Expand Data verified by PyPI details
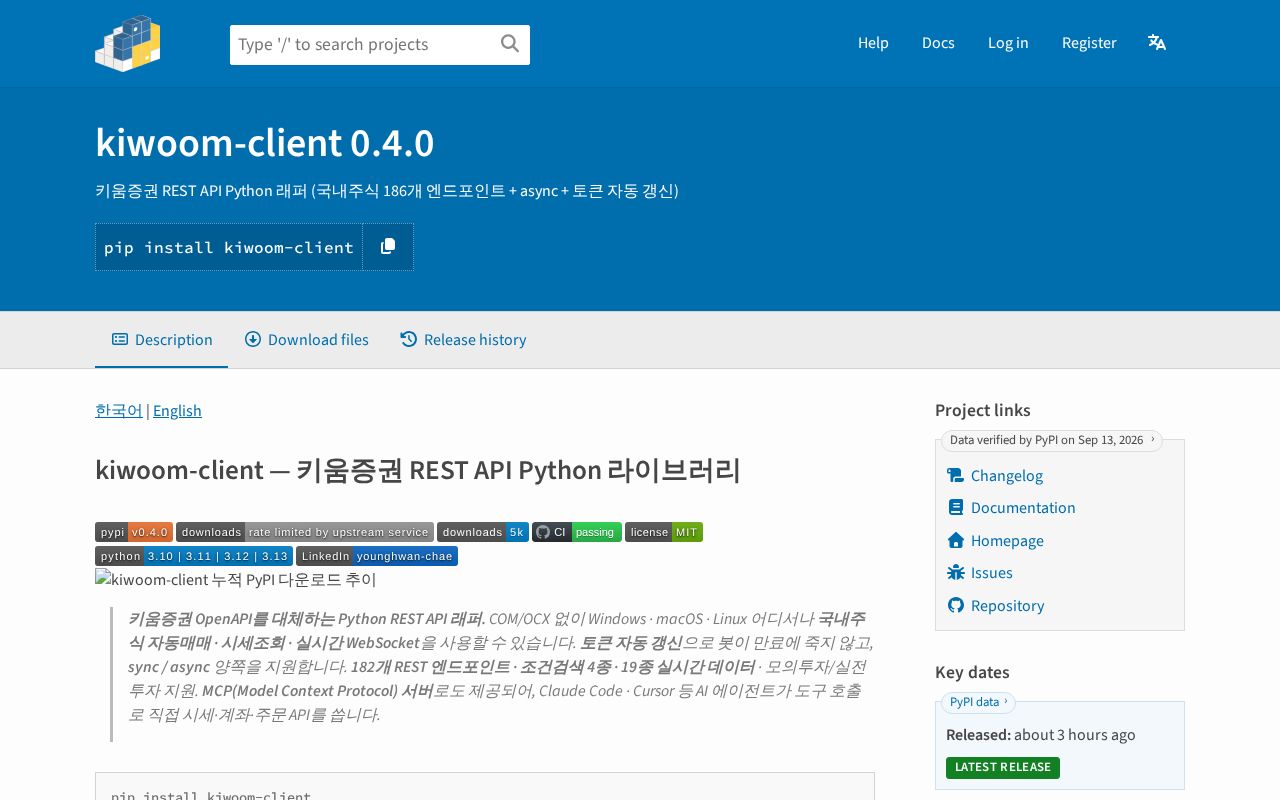The image size is (1280, 800). 1052,440
